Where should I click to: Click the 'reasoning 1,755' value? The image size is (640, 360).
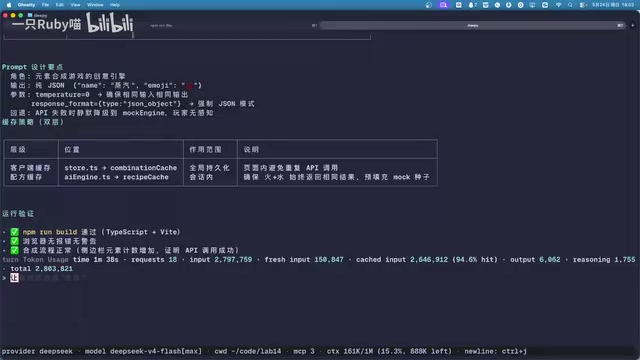tap(604, 260)
